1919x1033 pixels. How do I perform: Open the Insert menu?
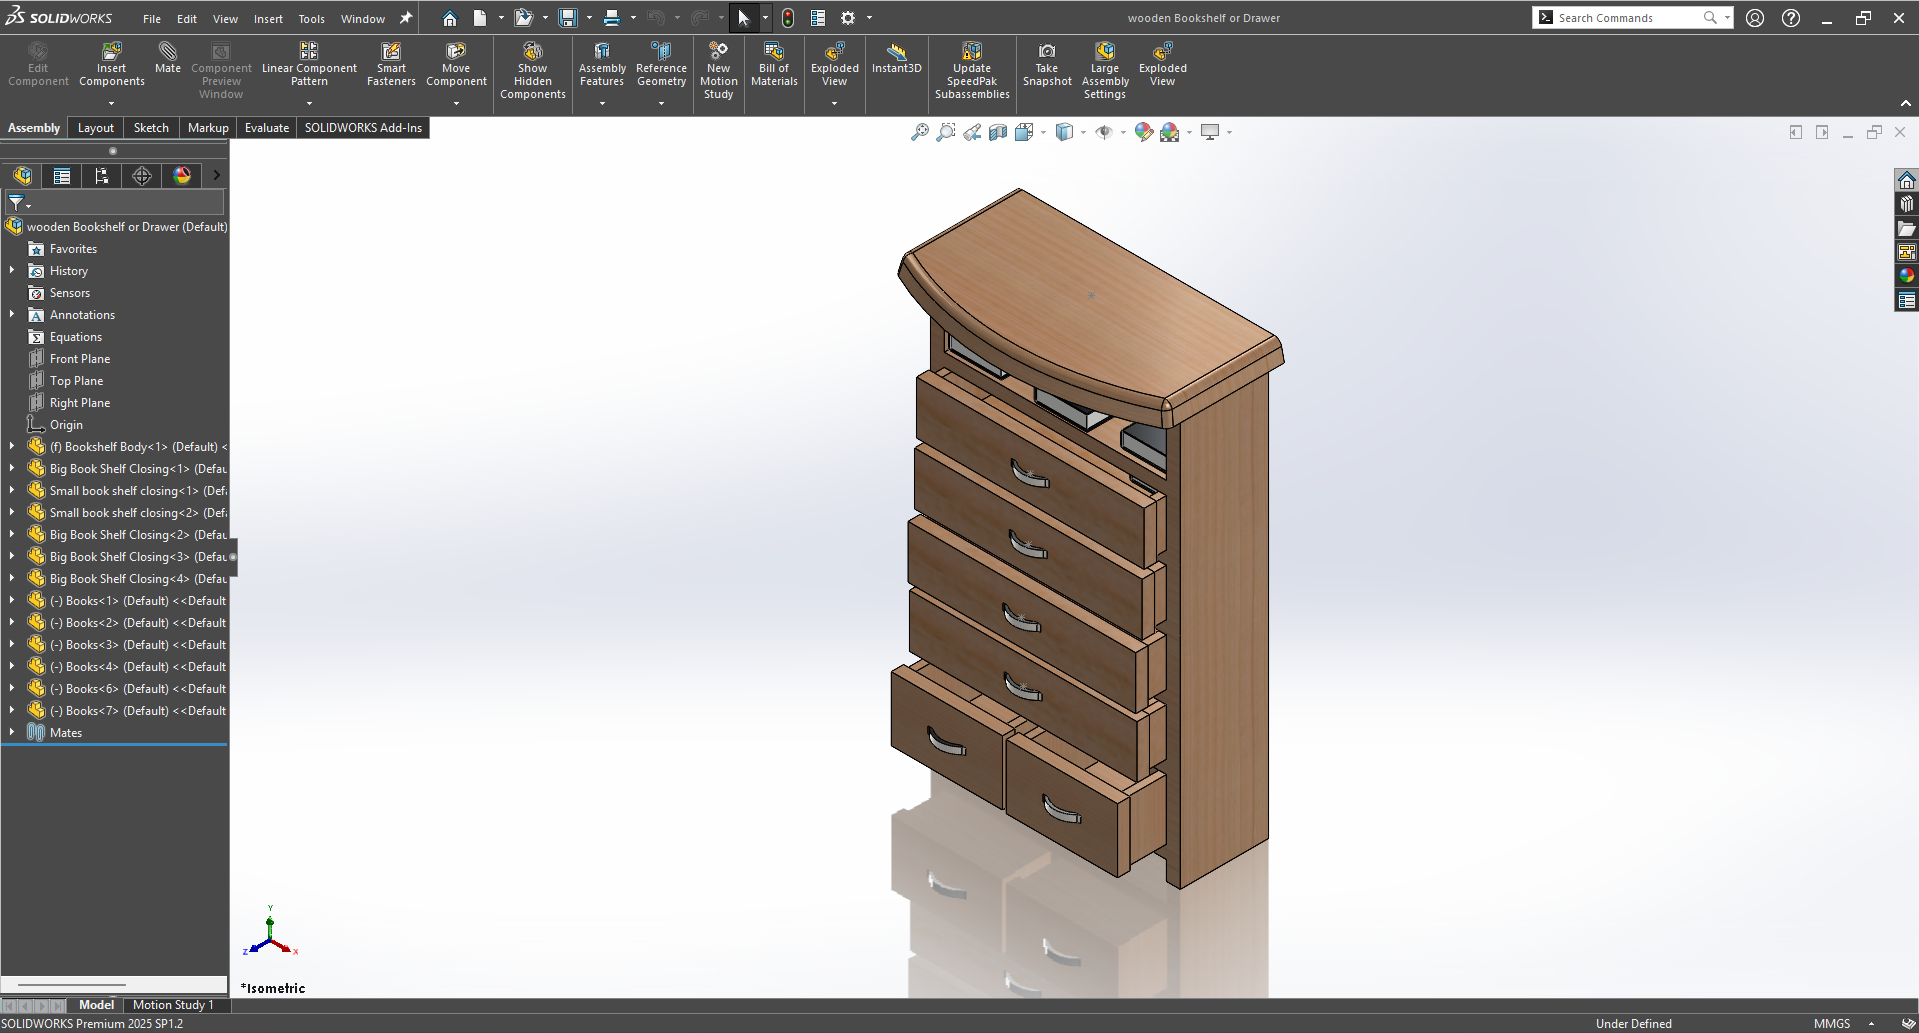pyautogui.click(x=267, y=18)
